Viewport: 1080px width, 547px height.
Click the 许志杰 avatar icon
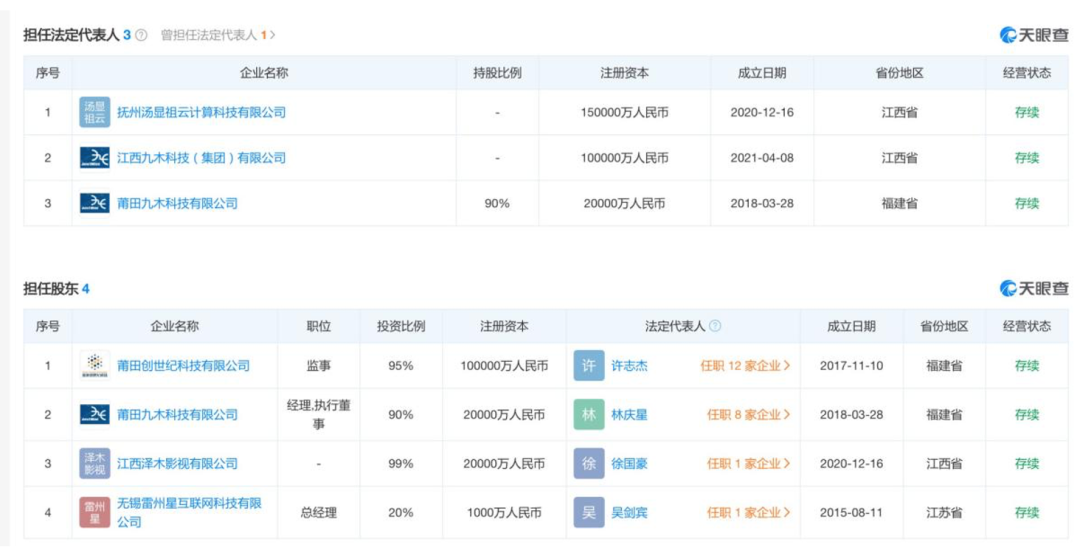[589, 366]
